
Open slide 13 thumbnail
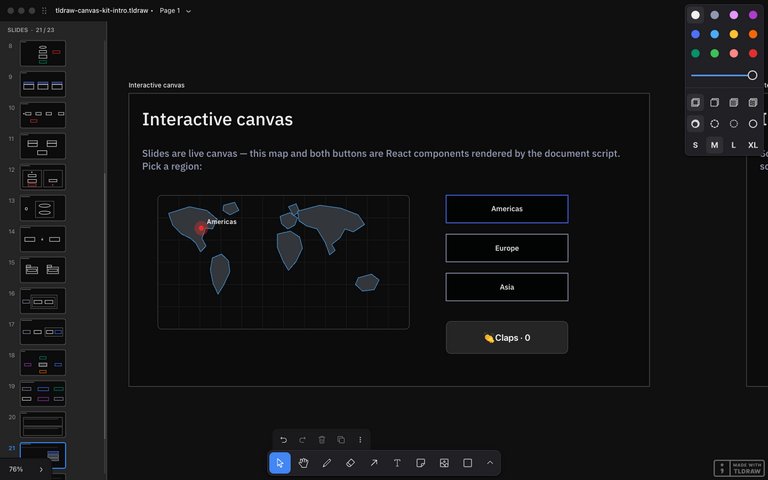point(43,208)
